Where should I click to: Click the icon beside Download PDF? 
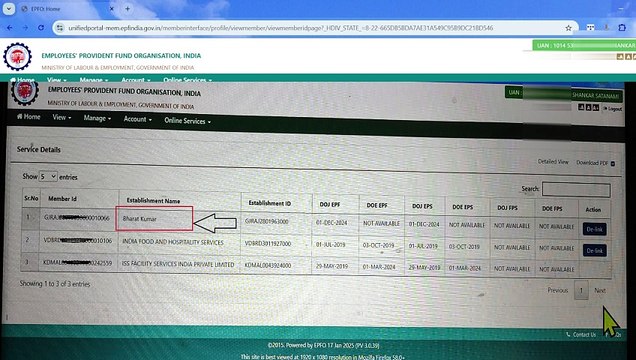613,163
